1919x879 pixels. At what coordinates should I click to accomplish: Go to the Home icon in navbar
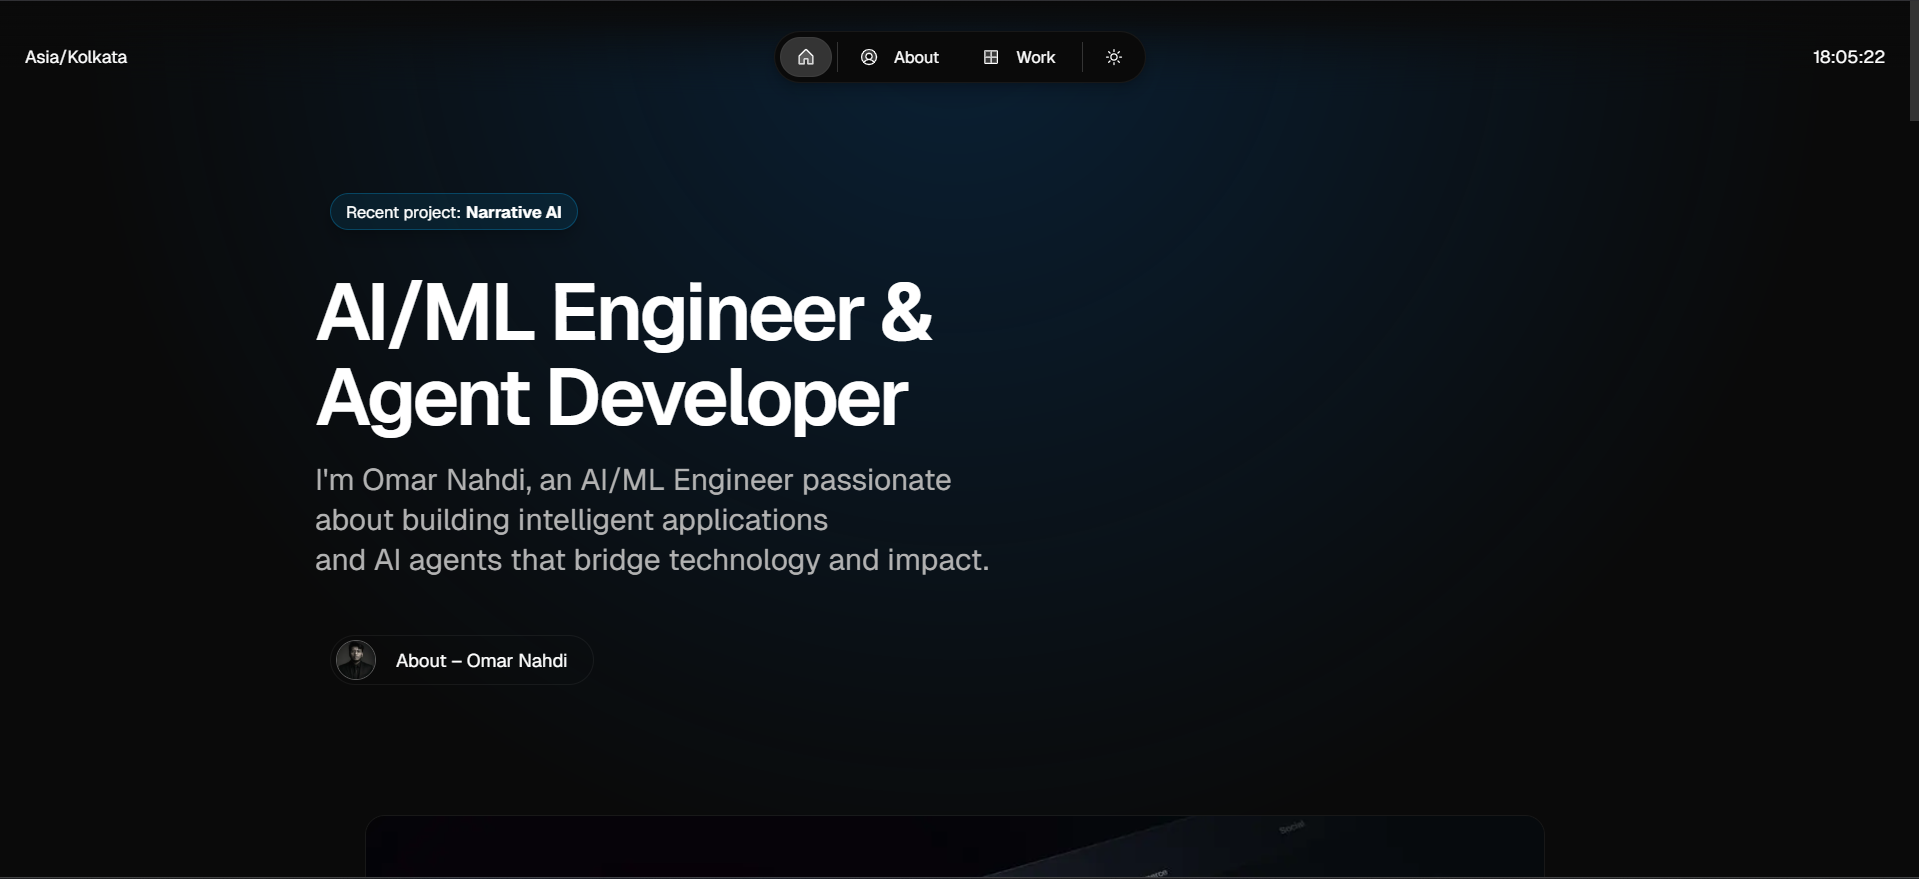click(x=805, y=57)
